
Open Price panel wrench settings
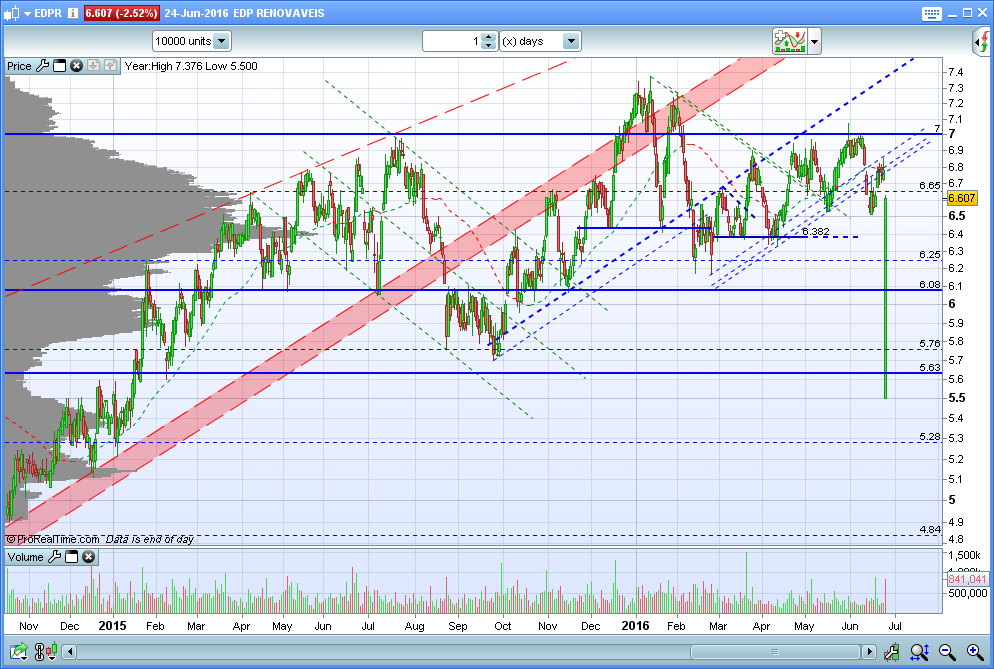[x=42, y=65]
